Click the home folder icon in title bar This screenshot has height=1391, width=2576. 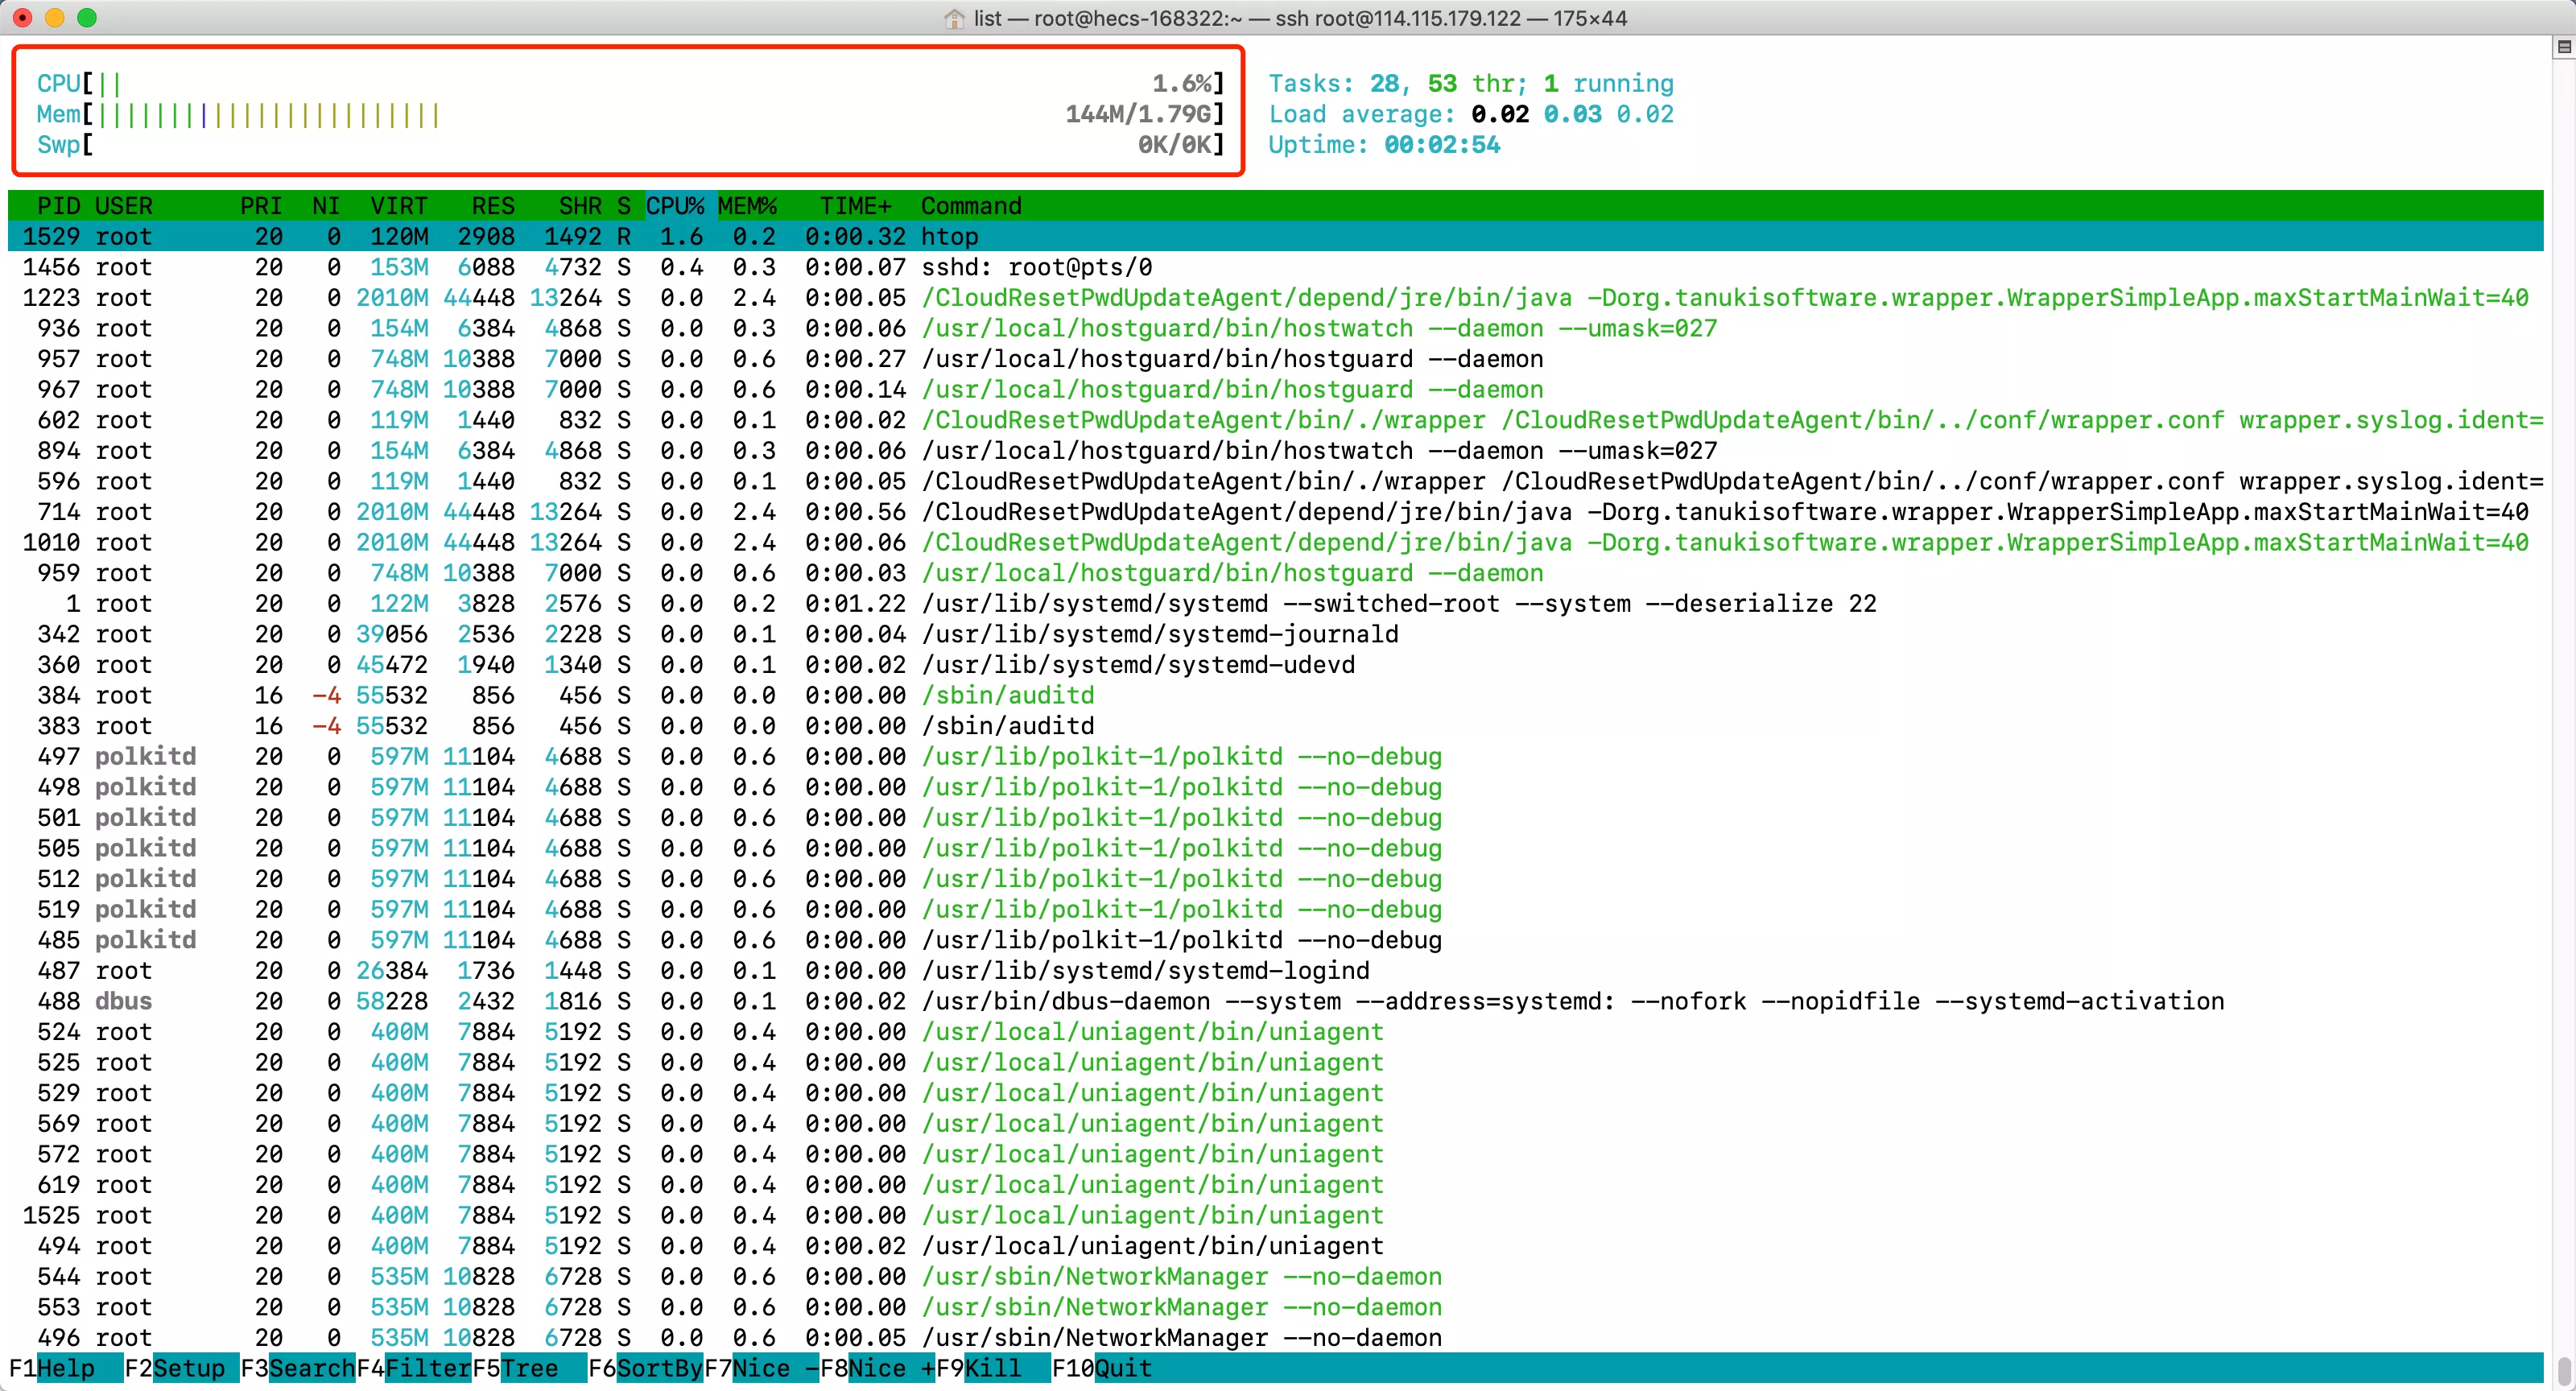954,18
